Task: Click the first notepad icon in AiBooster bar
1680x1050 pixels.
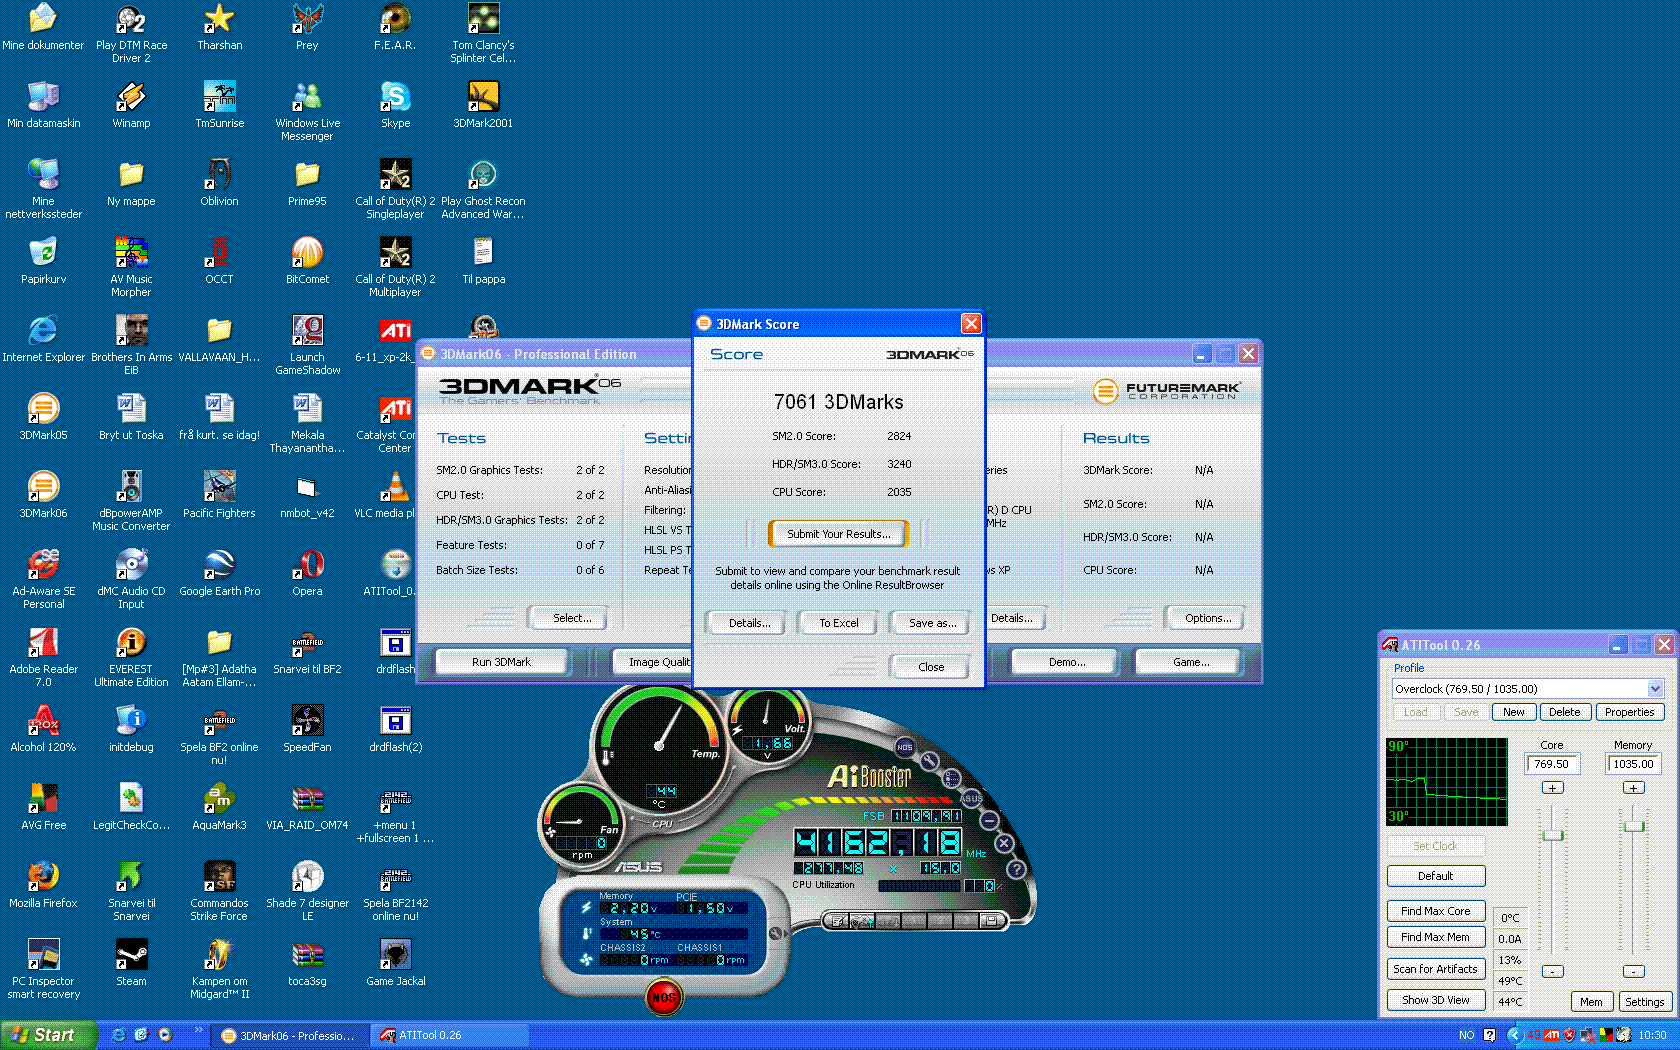Action: click(x=838, y=921)
